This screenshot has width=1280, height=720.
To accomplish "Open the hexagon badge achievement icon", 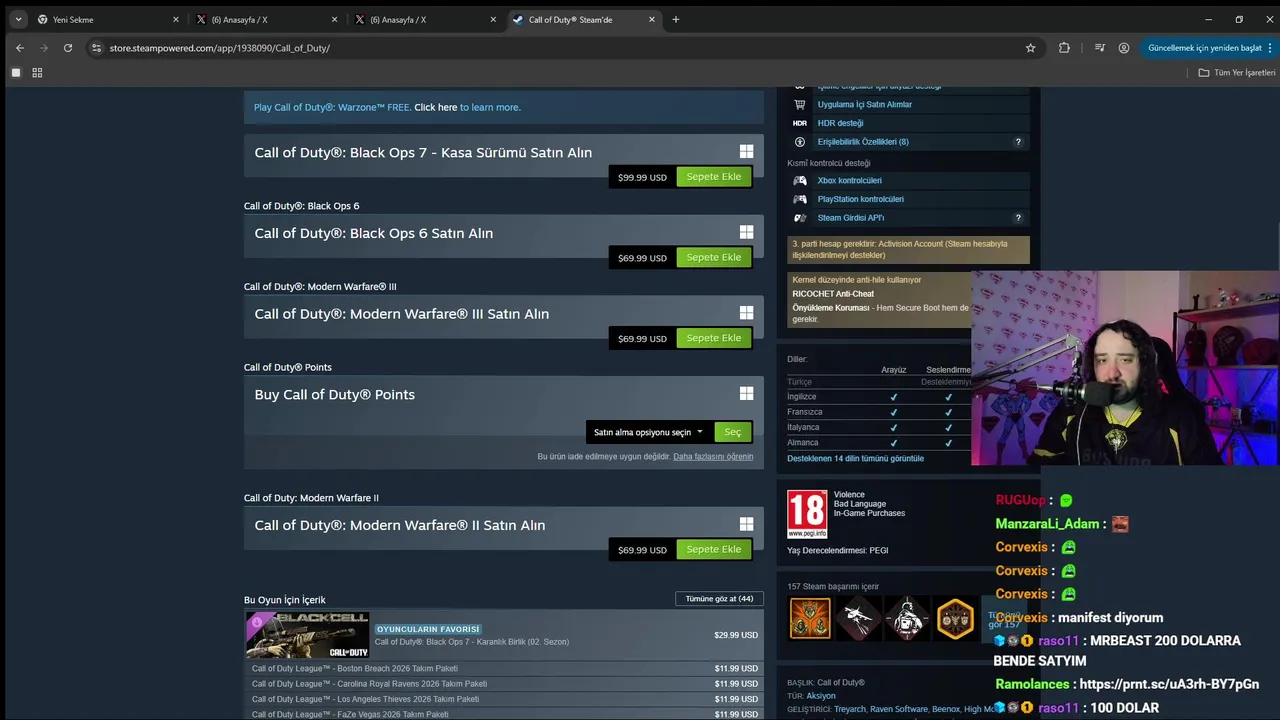I will [955, 619].
